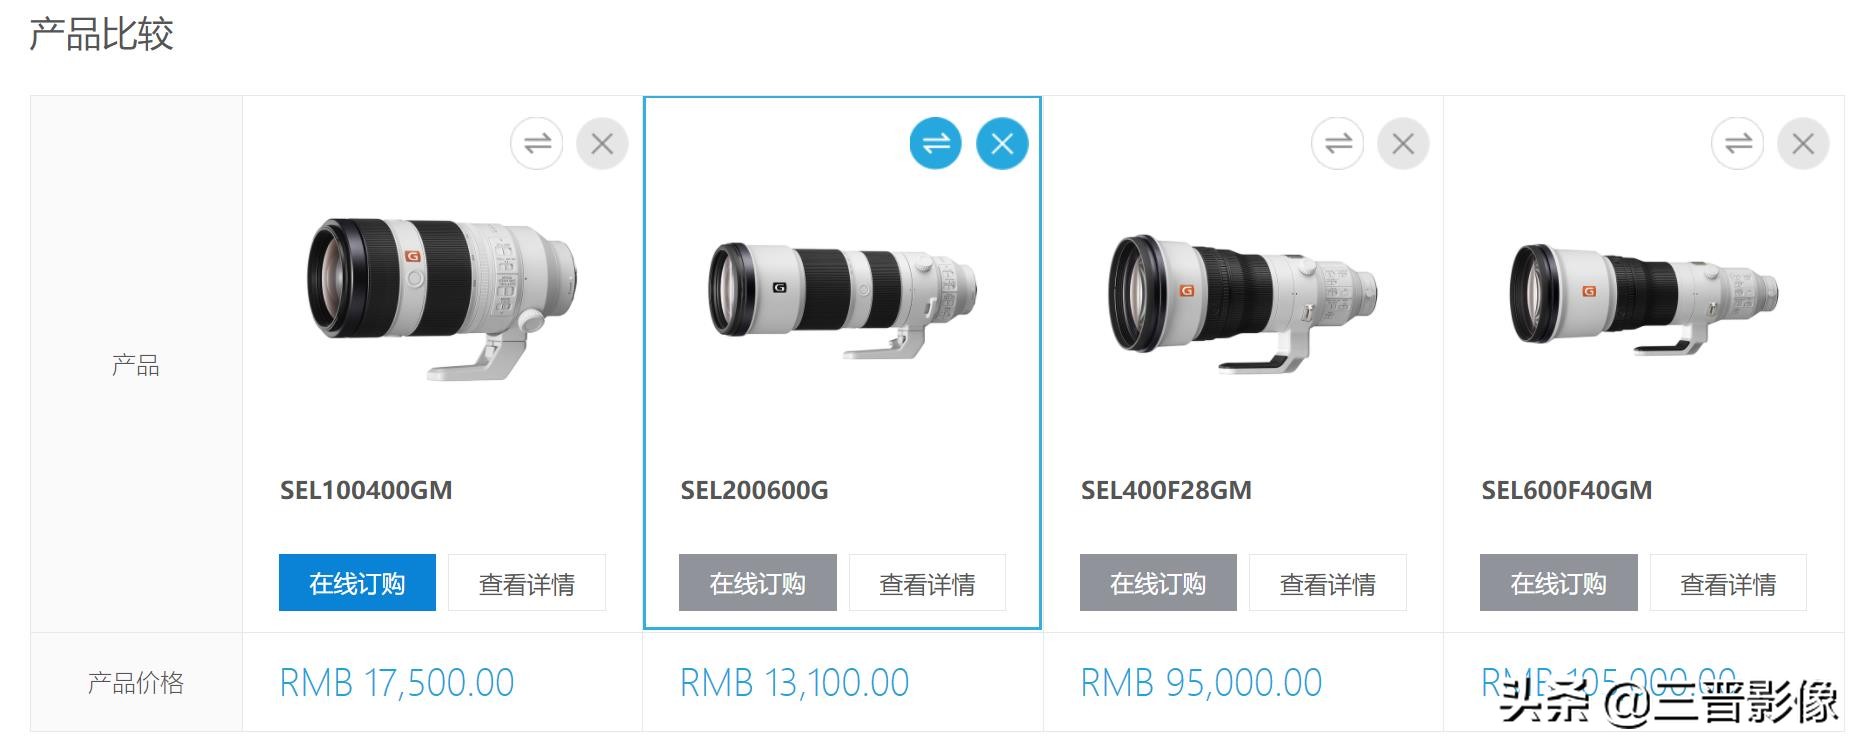Screen dimensions: 1863x748
Task: Open 查看详情 for SEL600F40GM
Action: click(1728, 583)
